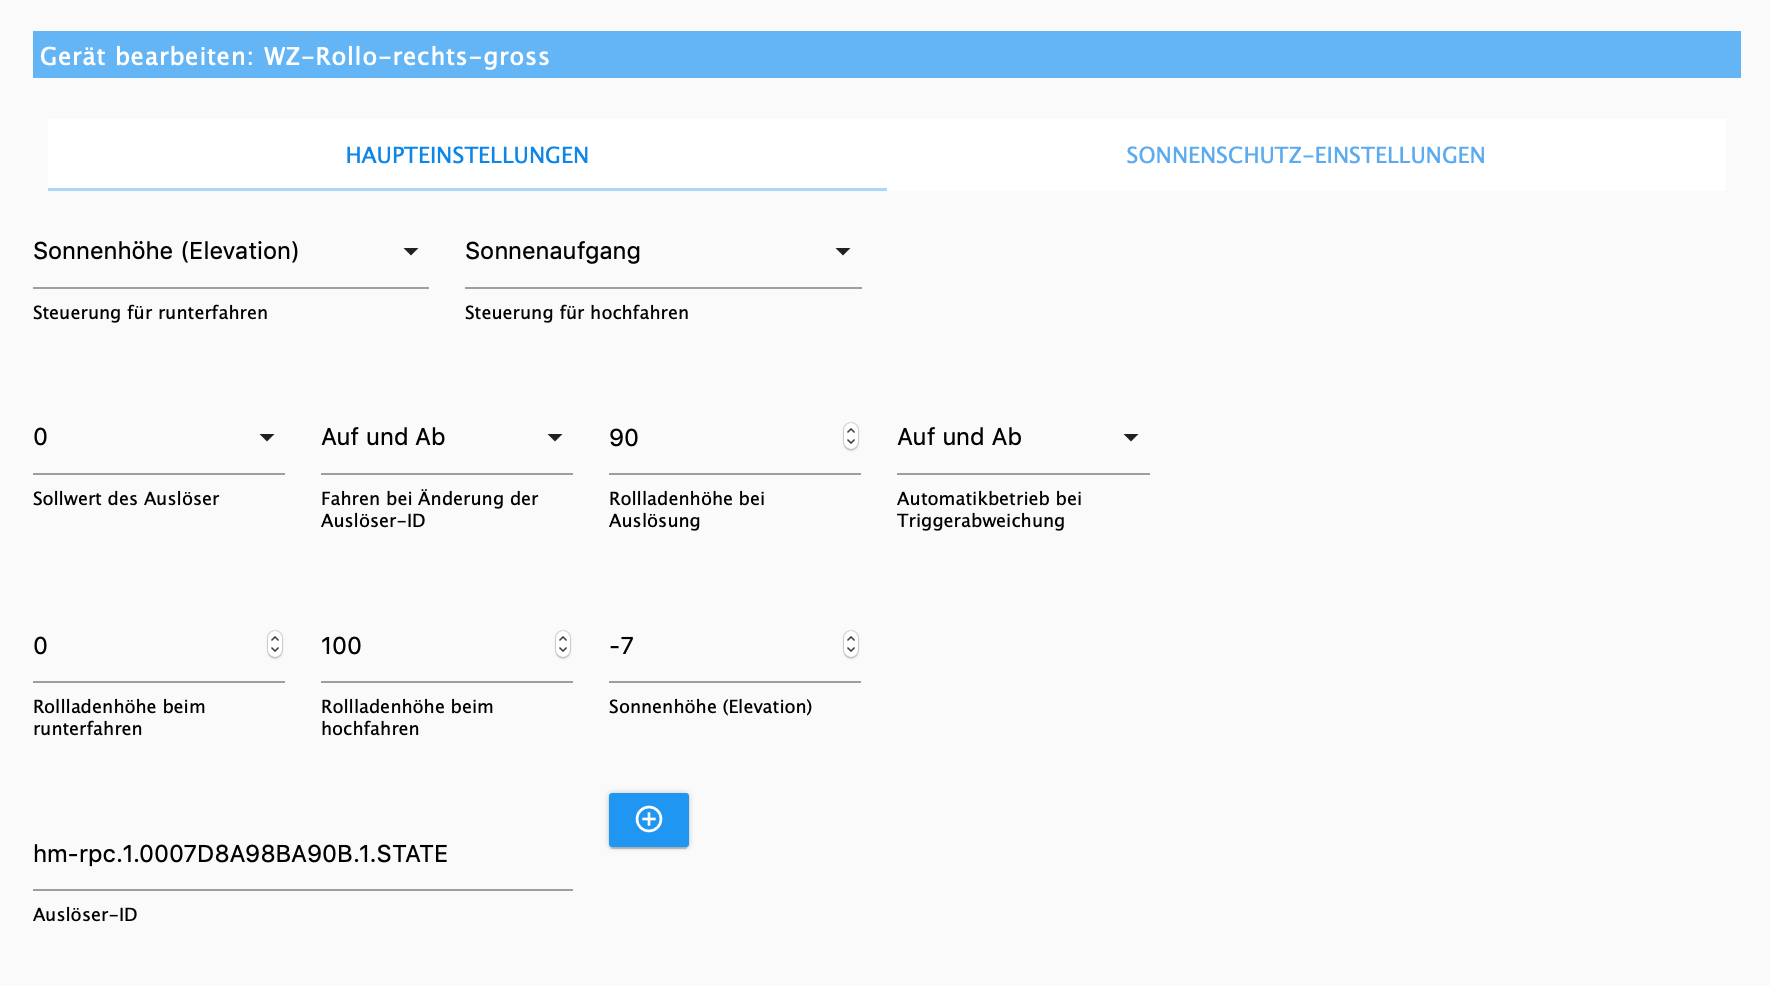
Task: Open Automatikbetrieb bei Triggerabweichung dropdown
Action: tap(1023, 437)
